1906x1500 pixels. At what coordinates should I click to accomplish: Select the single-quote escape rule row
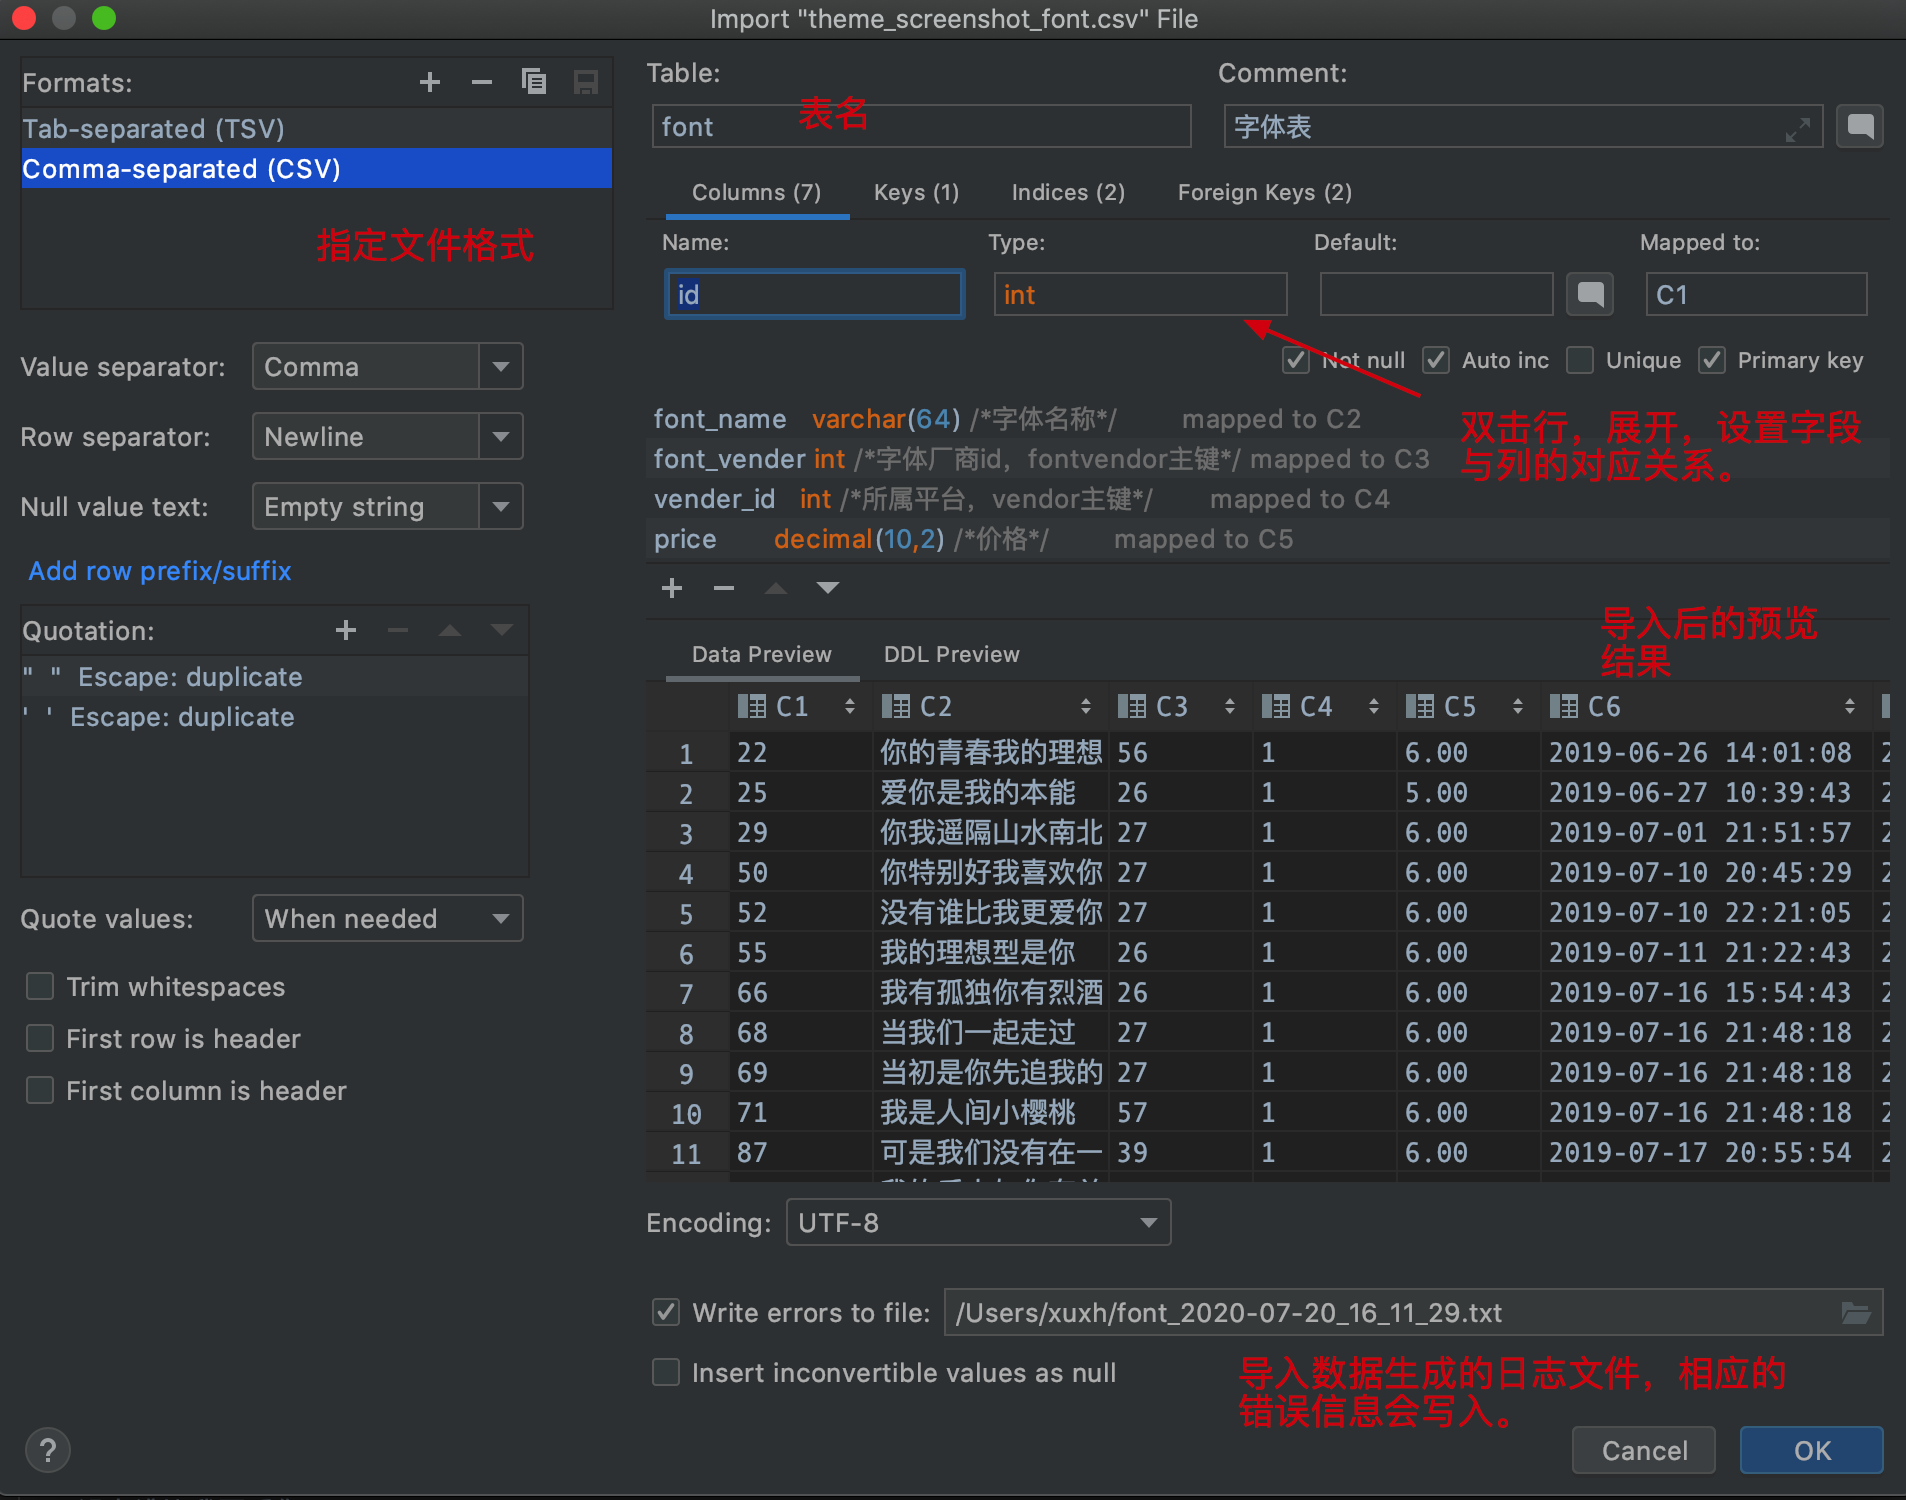click(275, 716)
